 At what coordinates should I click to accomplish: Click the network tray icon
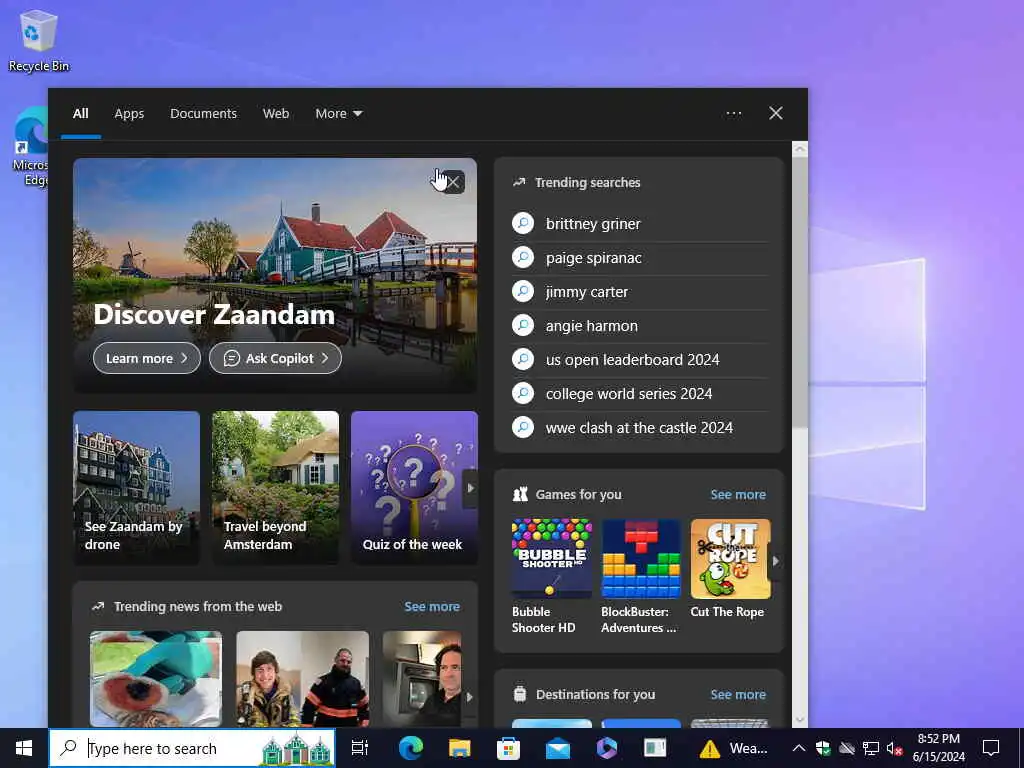pyautogui.click(x=871, y=748)
